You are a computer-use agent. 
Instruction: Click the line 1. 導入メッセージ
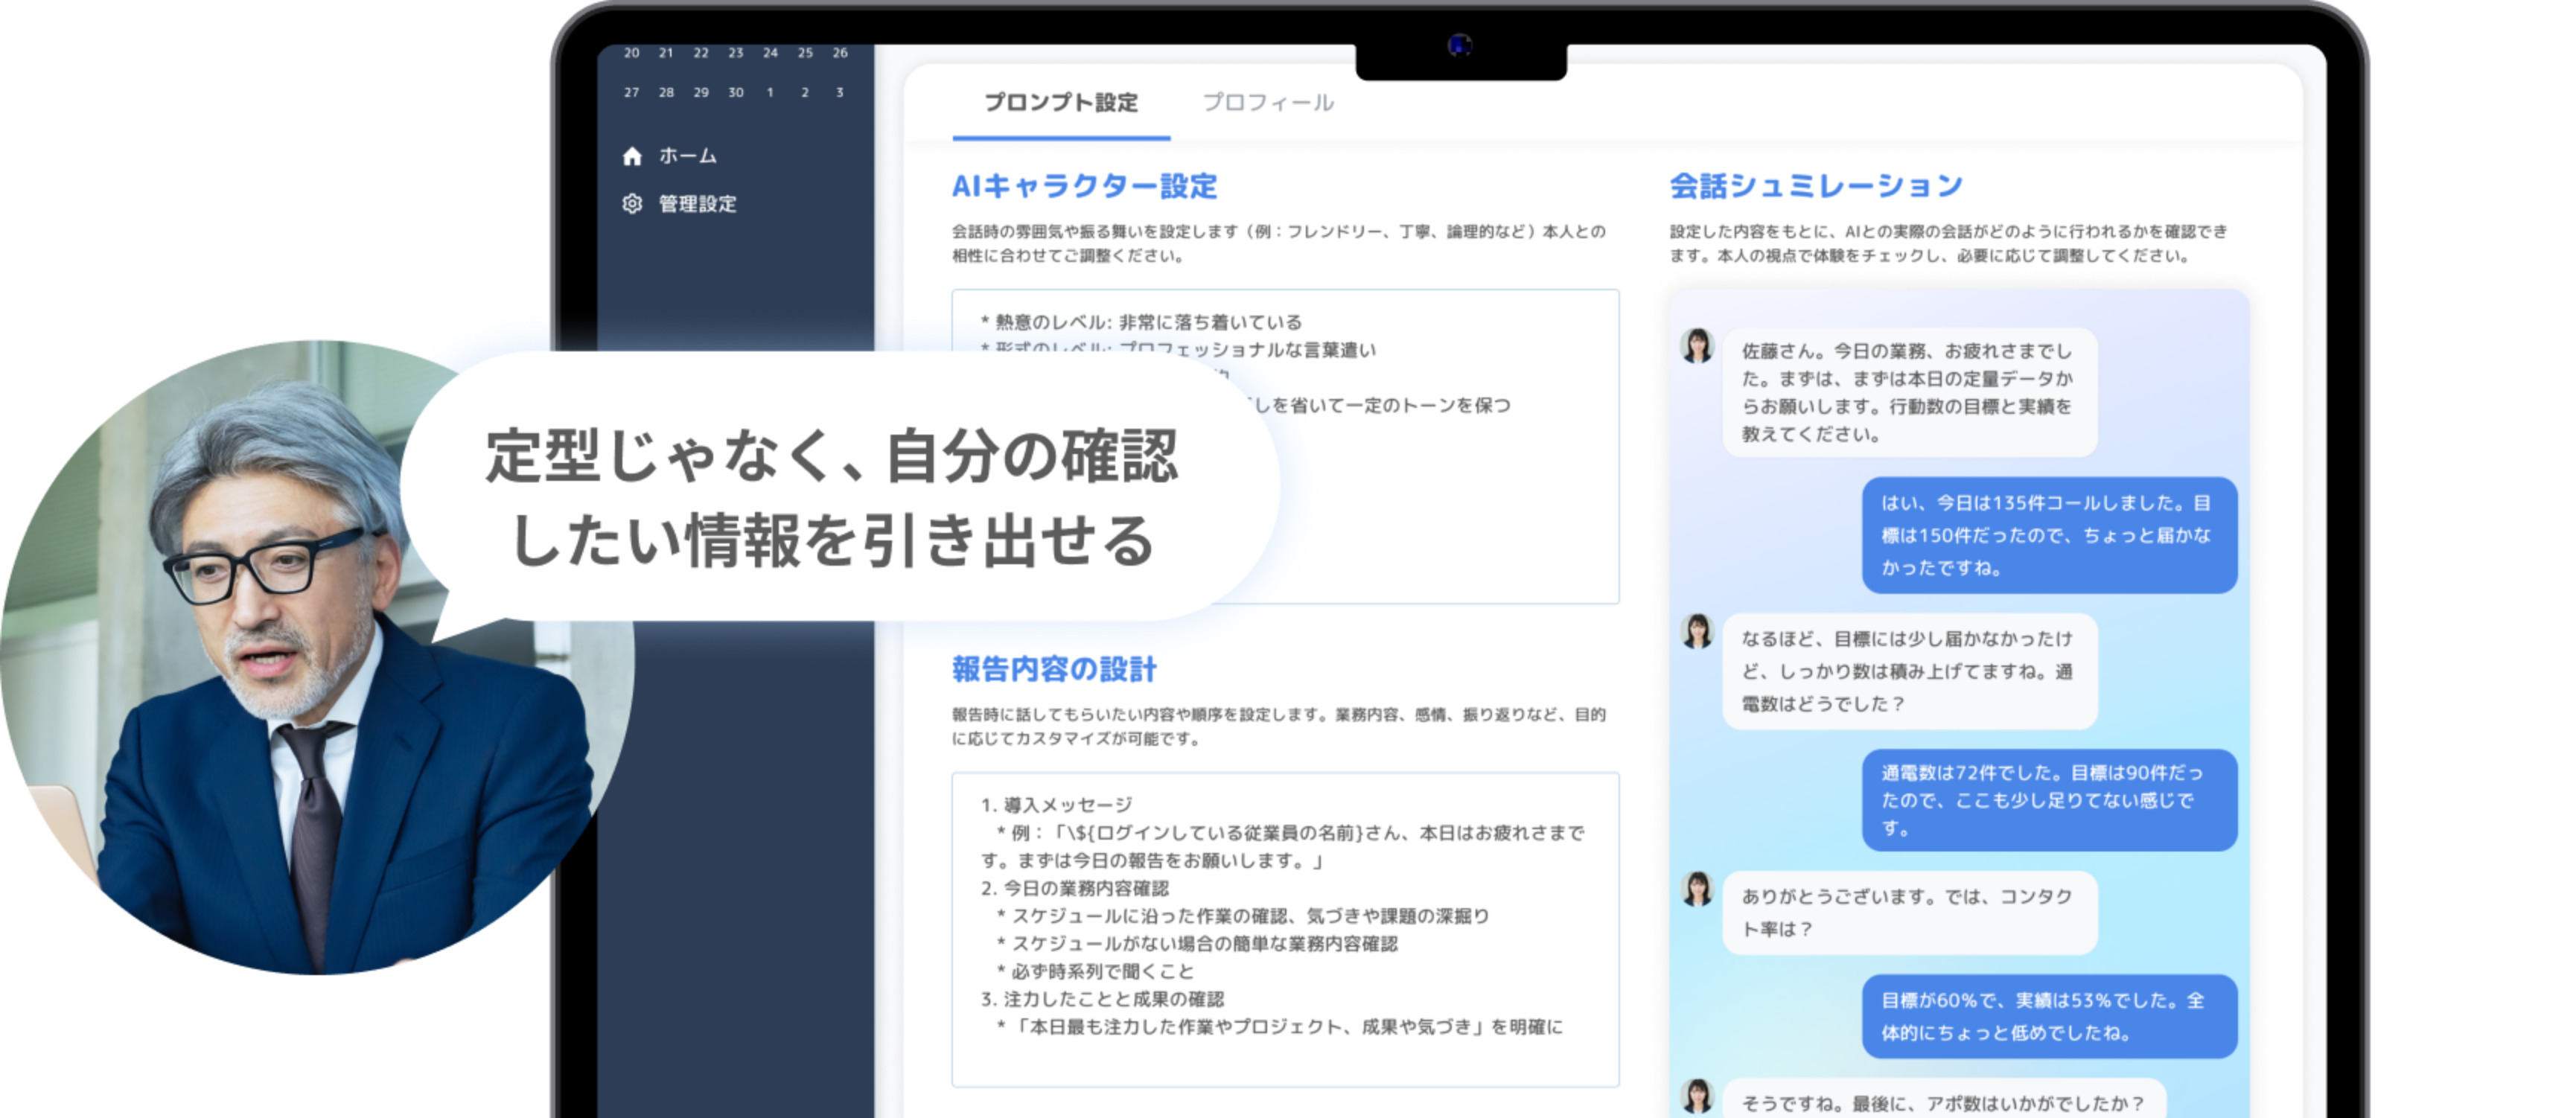tap(1056, 805)
